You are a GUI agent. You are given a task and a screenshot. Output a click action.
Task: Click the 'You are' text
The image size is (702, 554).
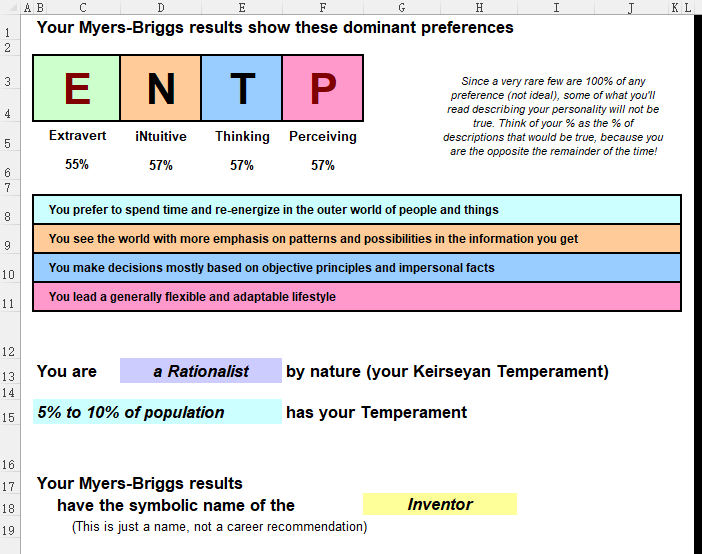[67, 371]
